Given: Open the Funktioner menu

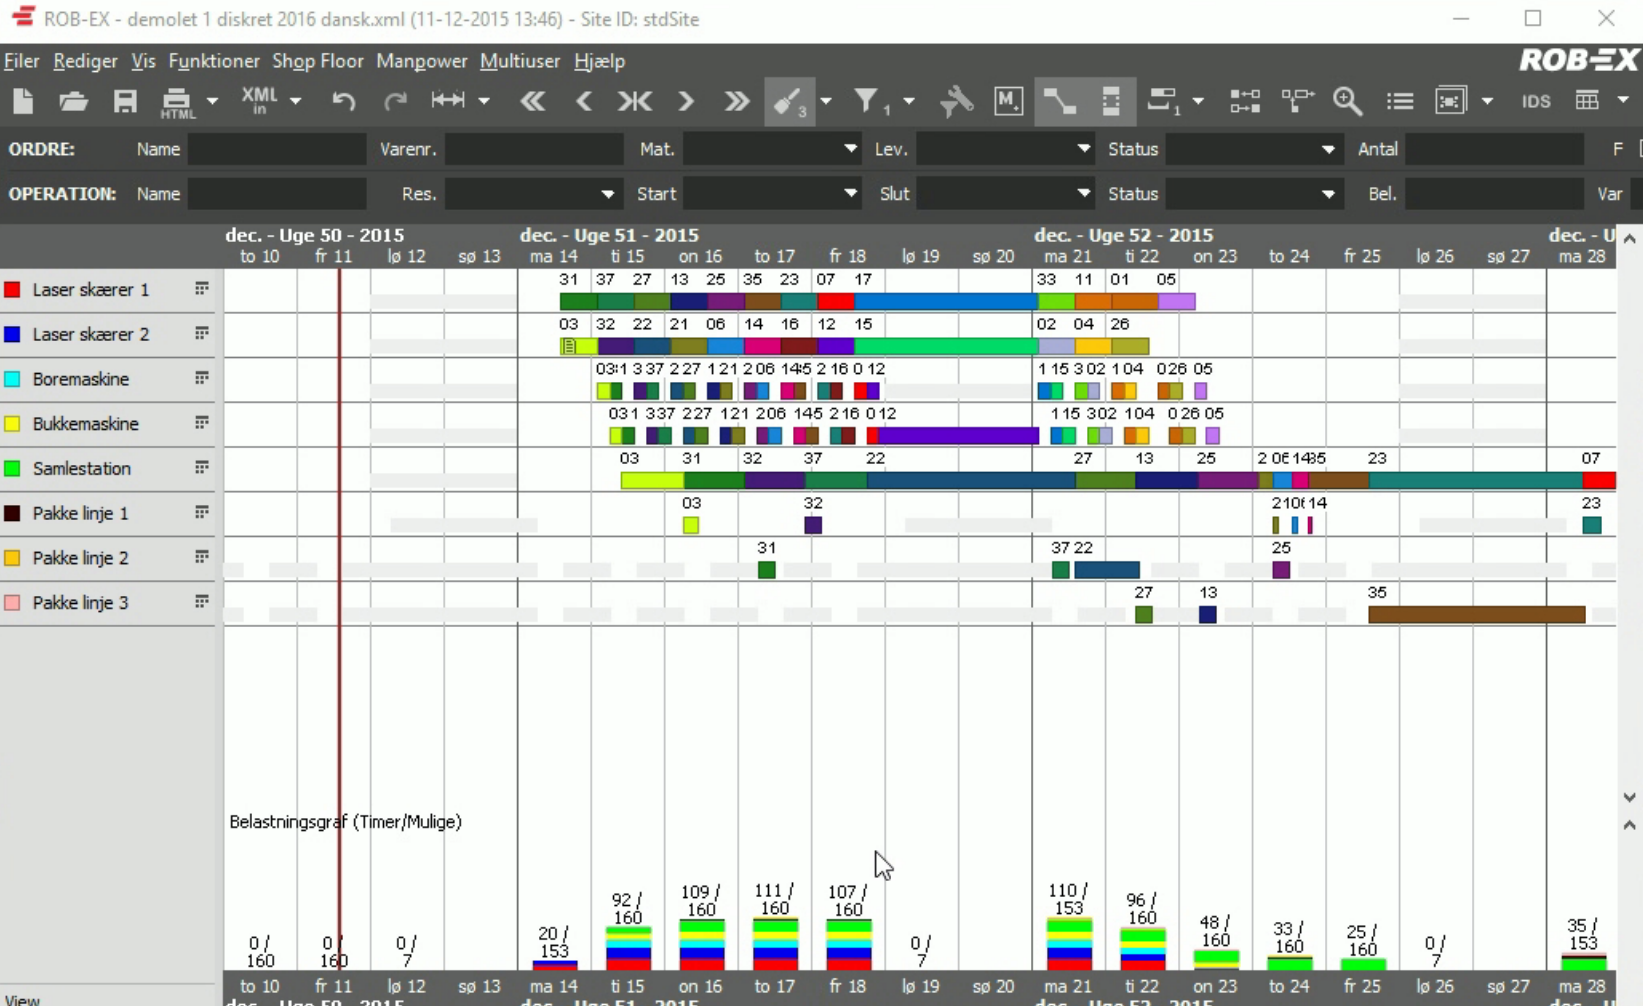Looking at the screenshot, I should 214,61.
